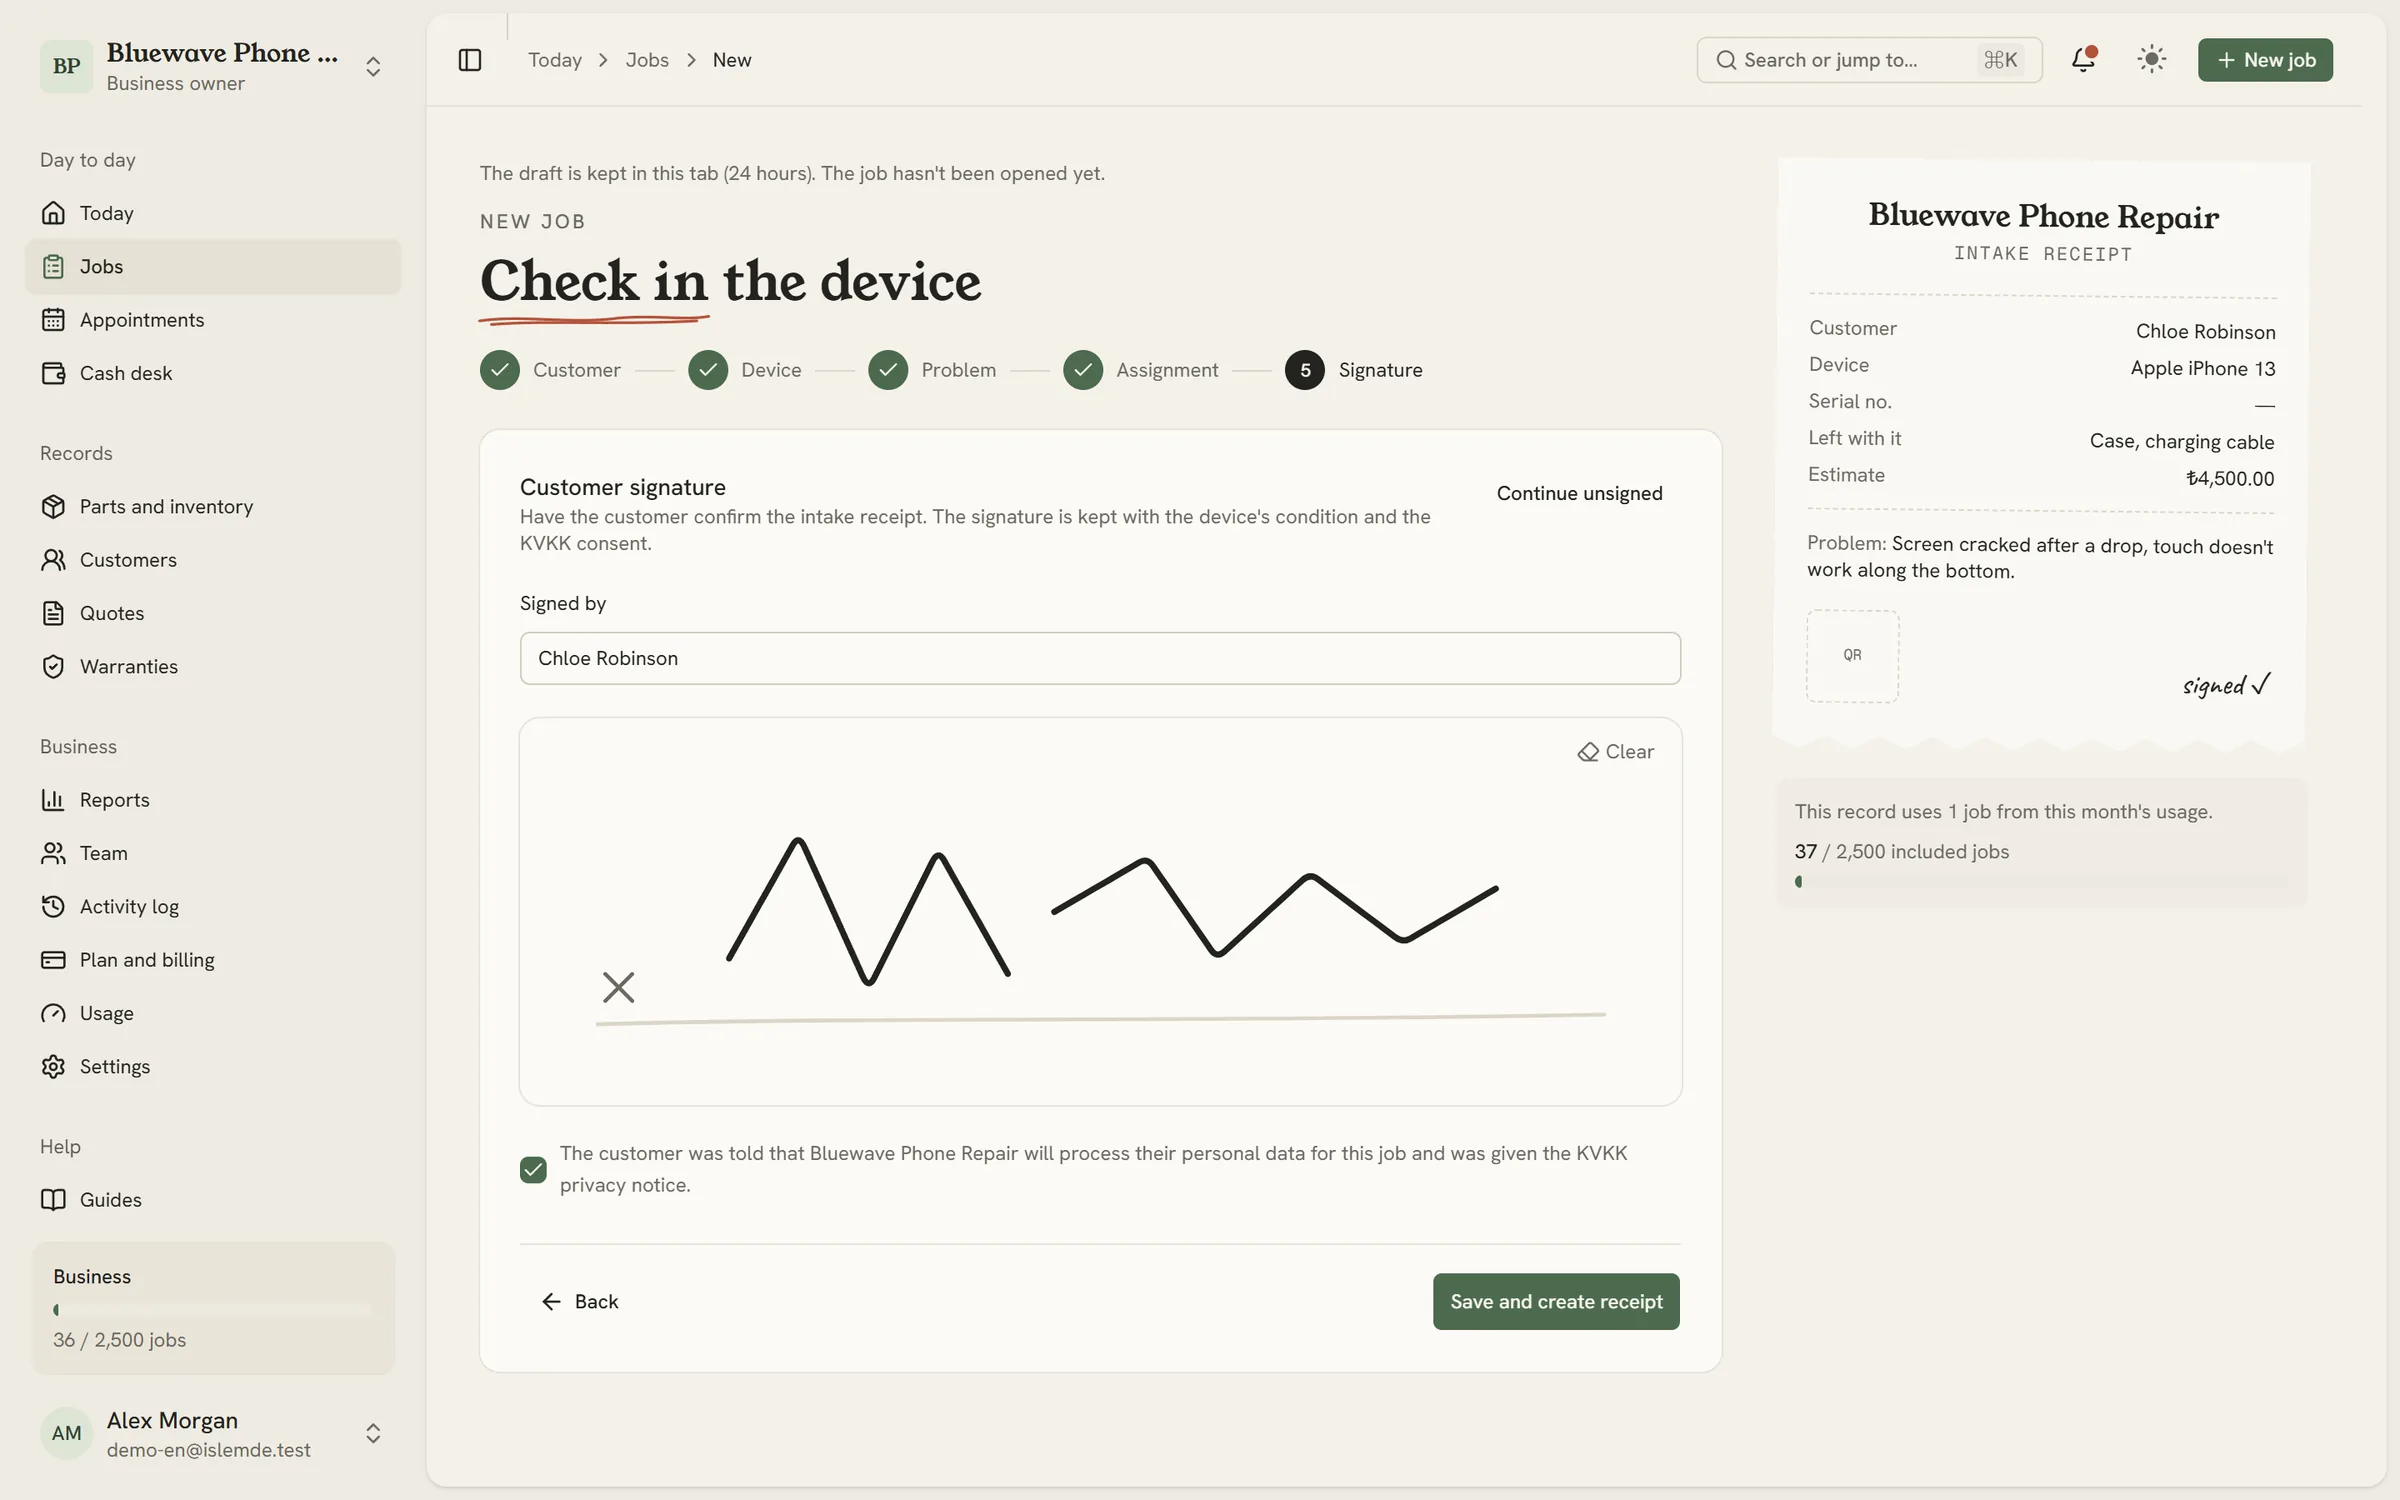Image resolution: width=2400 pixels, height=1500 pixels.
Task: Go to the Problem step
Action: tap(932, 370)
